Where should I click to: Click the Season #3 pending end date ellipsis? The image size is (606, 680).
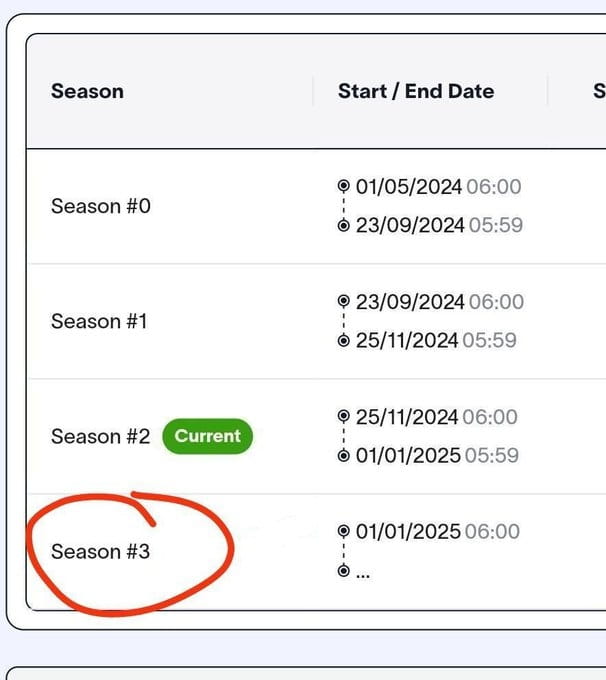coord(363,573)
